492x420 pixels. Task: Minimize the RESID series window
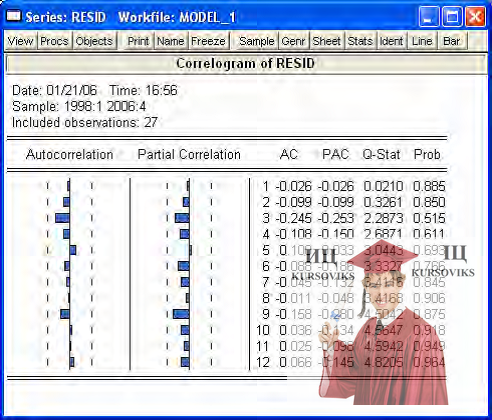point(429,17)
